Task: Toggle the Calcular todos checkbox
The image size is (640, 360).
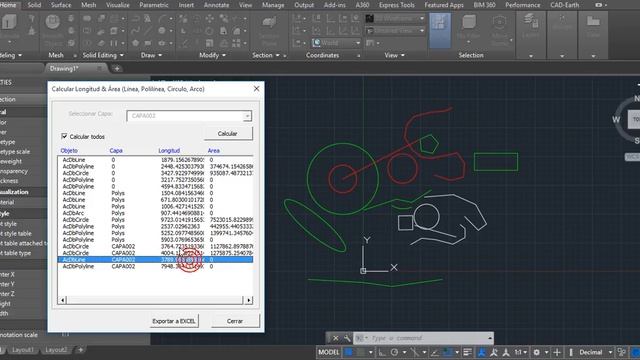Action: click(x=64, y=136)
